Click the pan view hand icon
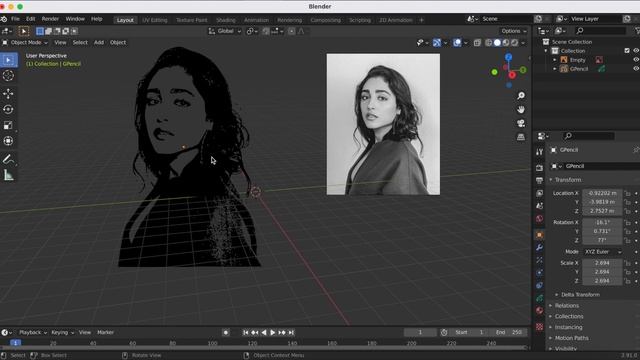Image resolution: width=640 pixels, height=360 pixels. [521, 109]
